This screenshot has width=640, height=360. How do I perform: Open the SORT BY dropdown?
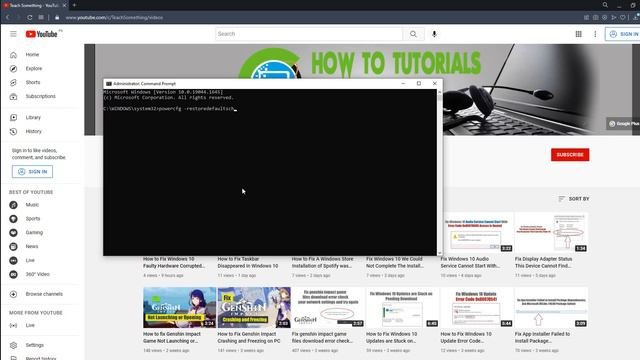tap(573, 199)
